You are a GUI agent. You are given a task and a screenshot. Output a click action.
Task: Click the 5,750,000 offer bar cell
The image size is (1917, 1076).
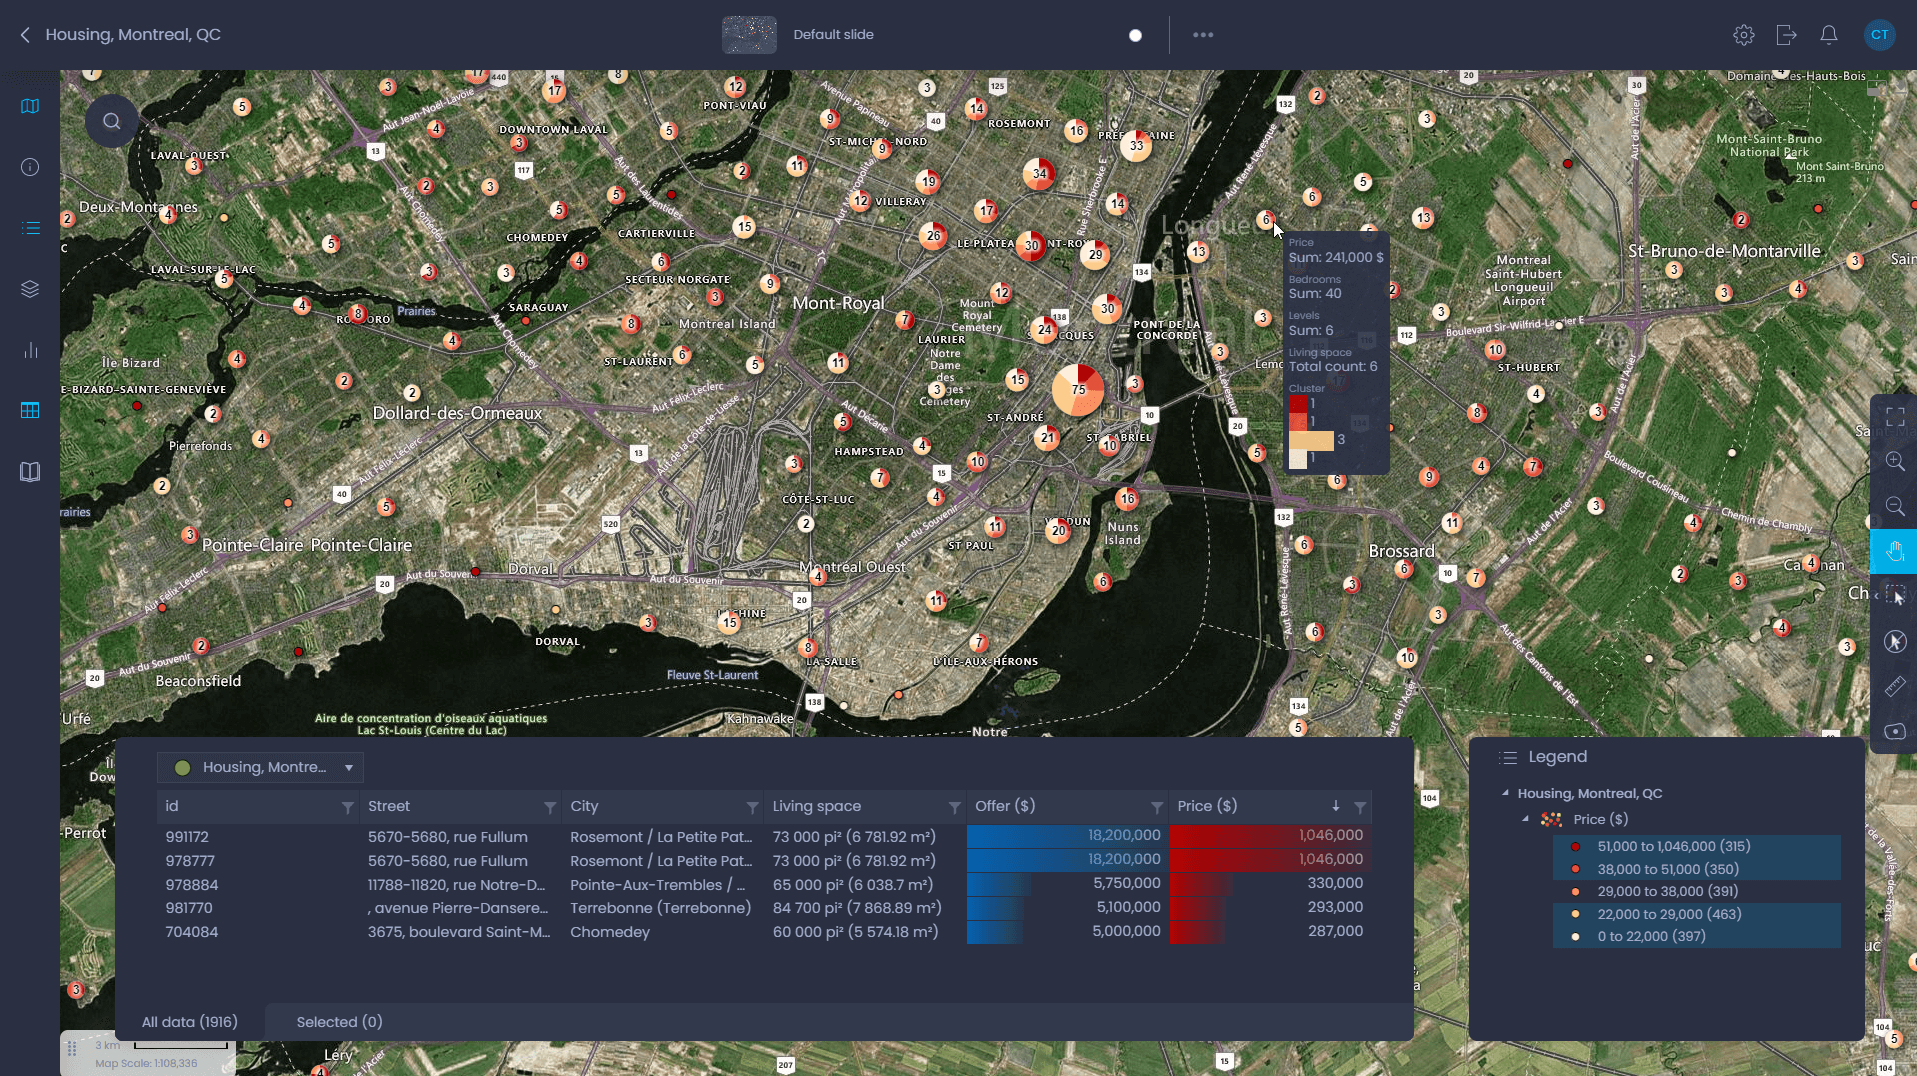point(1066,883)
